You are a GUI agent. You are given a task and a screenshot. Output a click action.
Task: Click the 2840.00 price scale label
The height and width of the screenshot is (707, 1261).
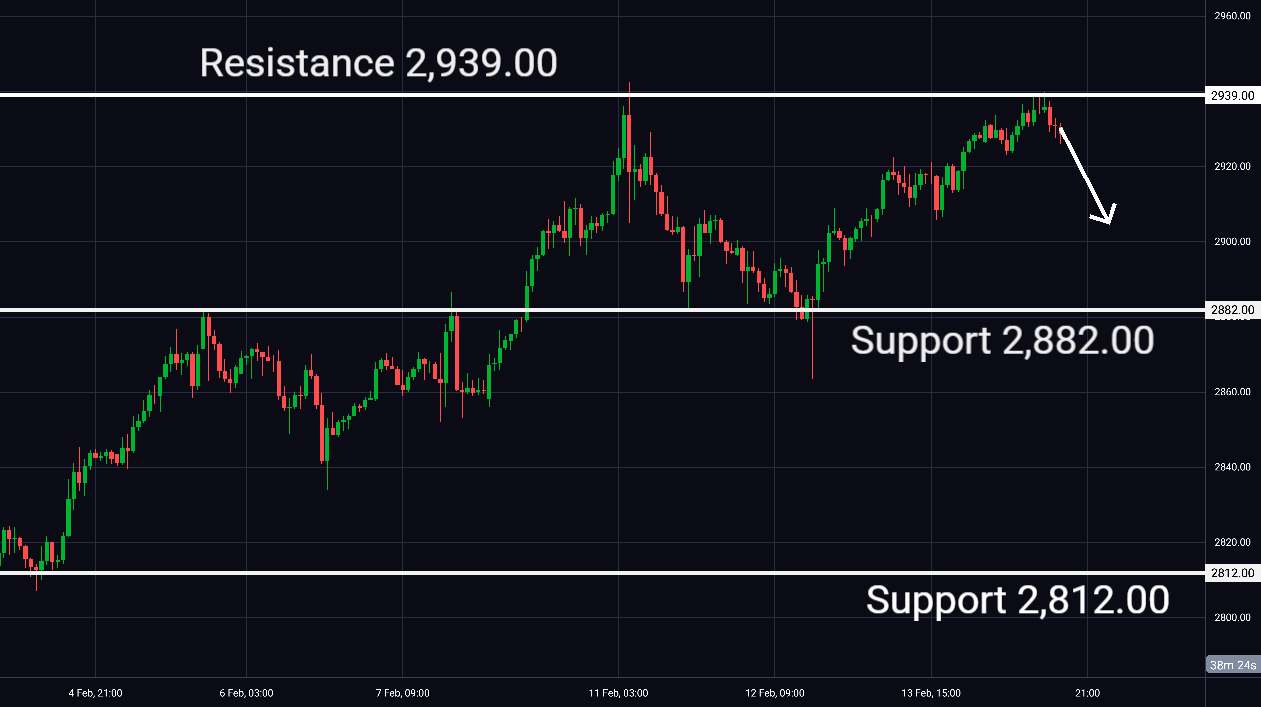1231,467
